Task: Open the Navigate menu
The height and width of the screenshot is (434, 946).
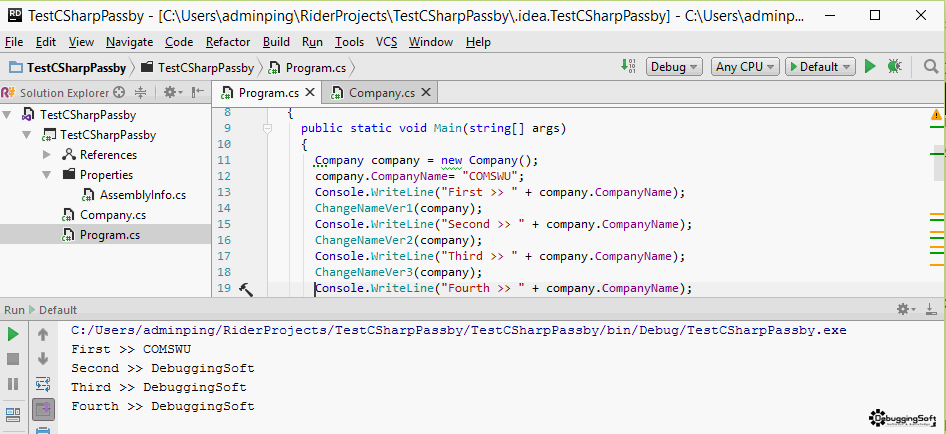Action: 130,42
